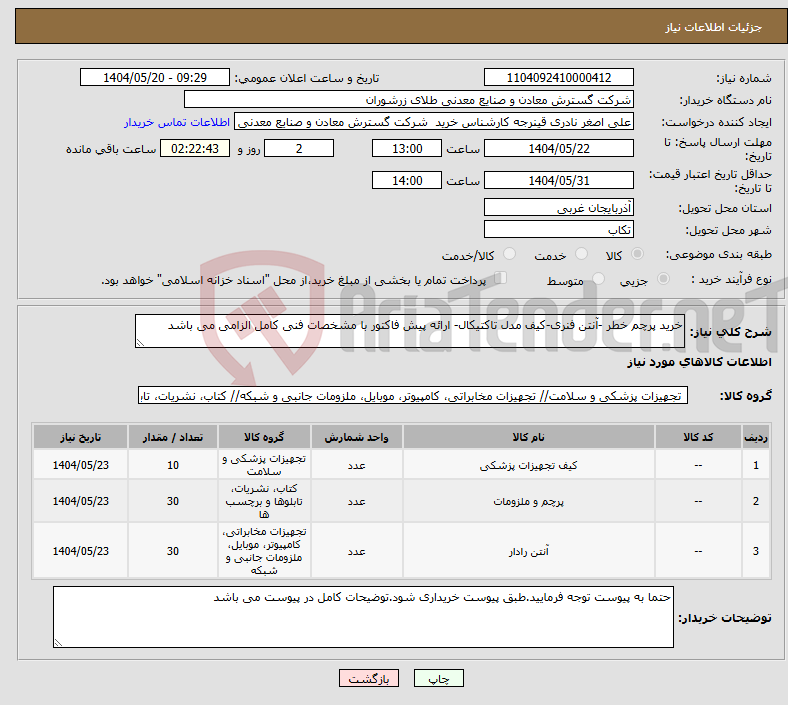Click the گروه کالا goods group field
788x705 pixels.
[x=413, y=395]
